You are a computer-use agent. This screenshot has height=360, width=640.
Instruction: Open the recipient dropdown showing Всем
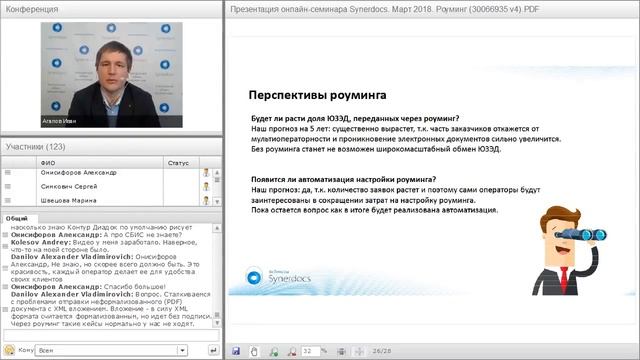point(111,350)
